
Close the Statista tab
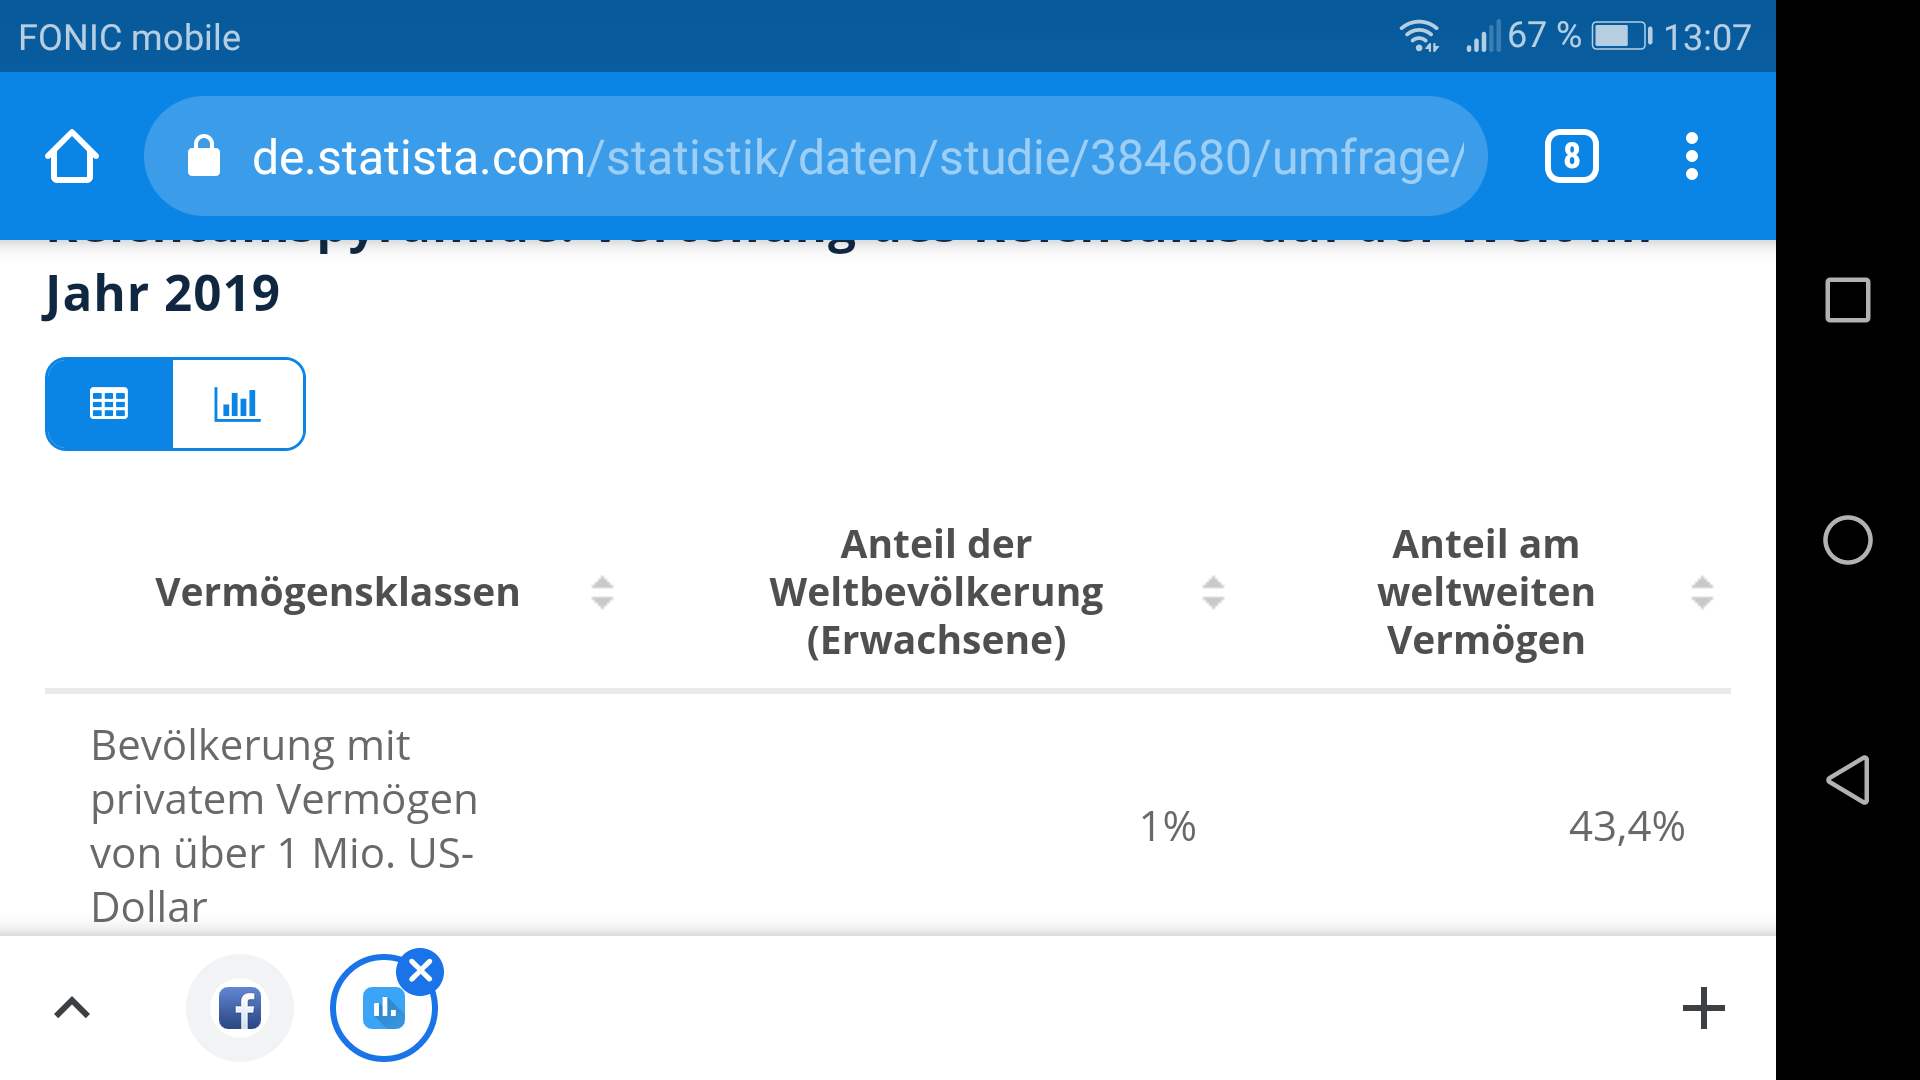(x=421, y=971)
